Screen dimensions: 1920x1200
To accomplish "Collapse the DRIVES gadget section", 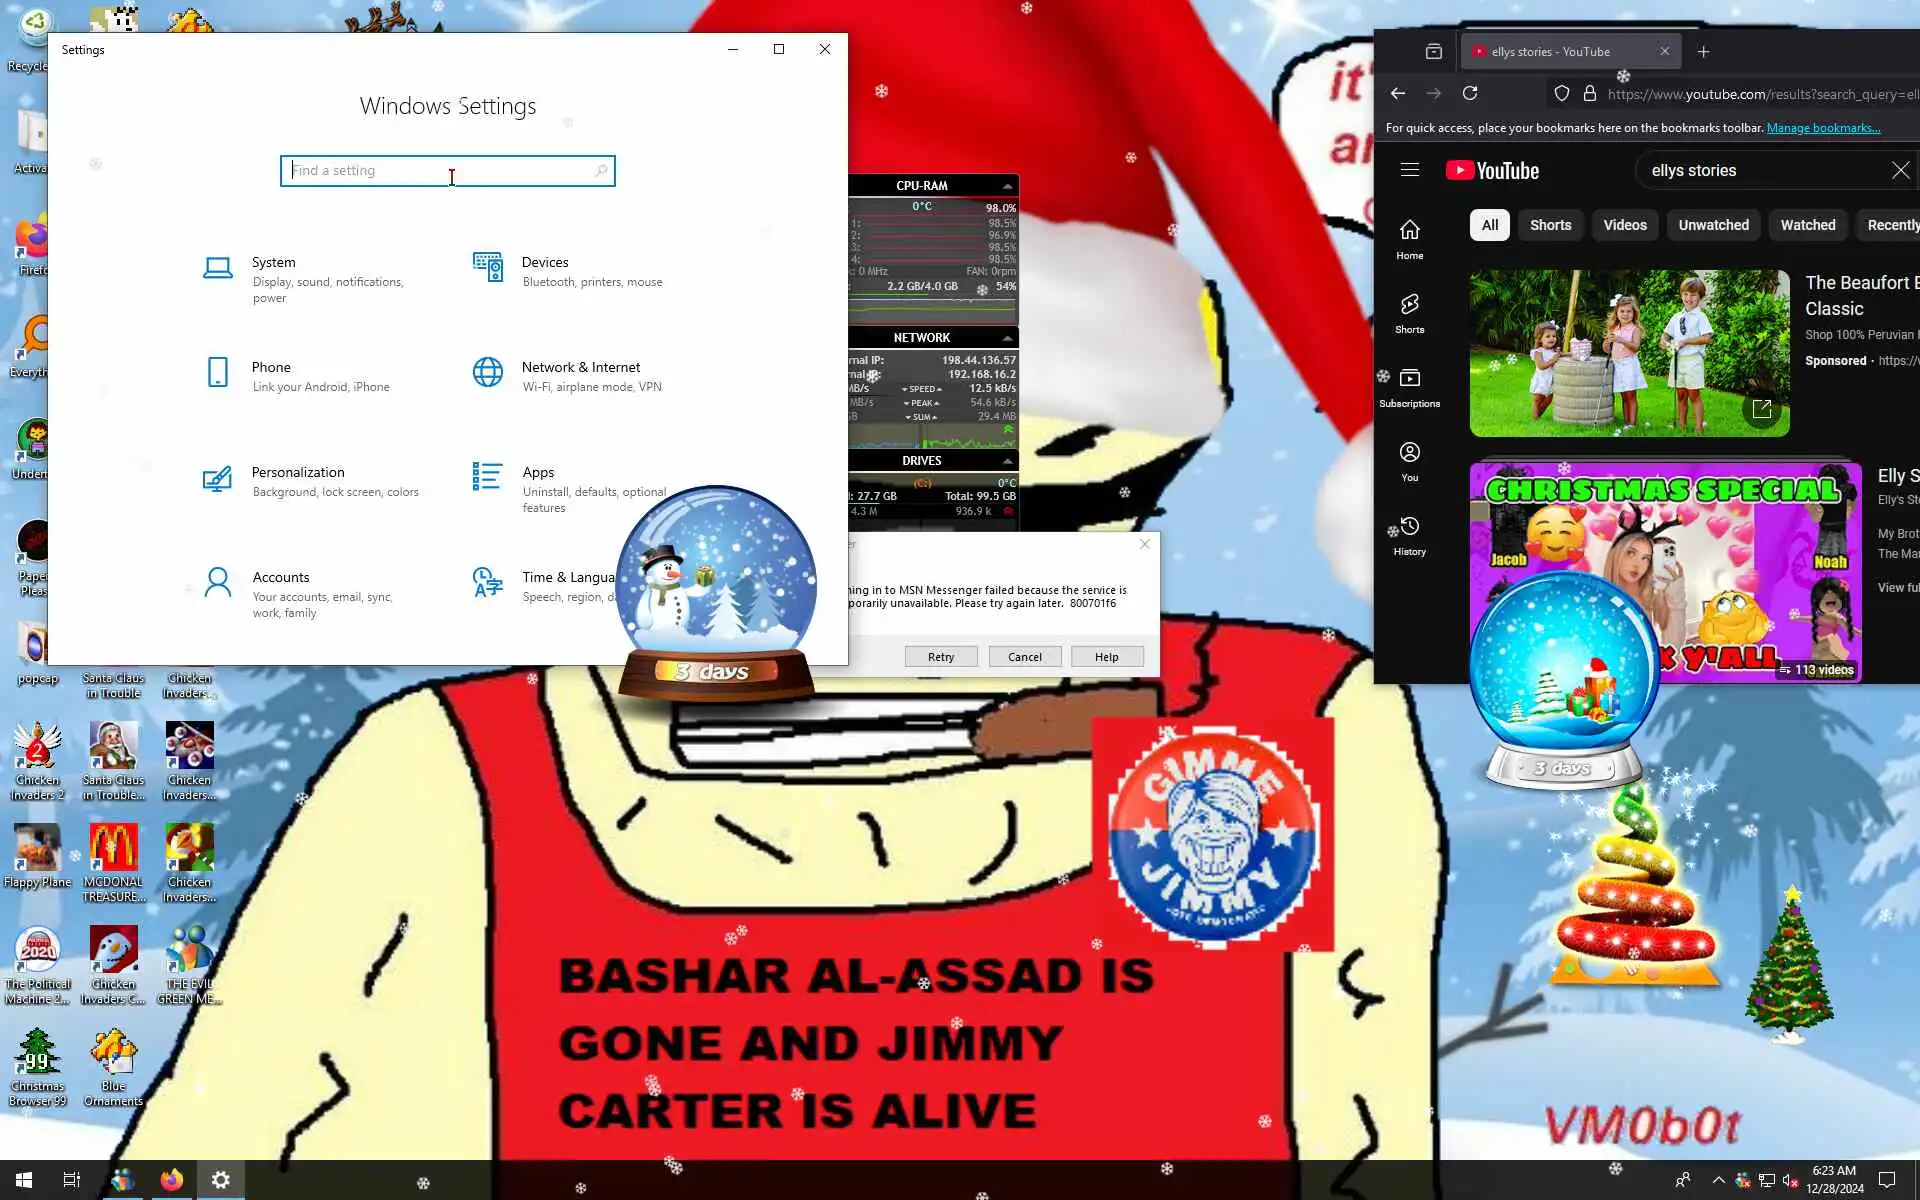I will pos(1007,462).
